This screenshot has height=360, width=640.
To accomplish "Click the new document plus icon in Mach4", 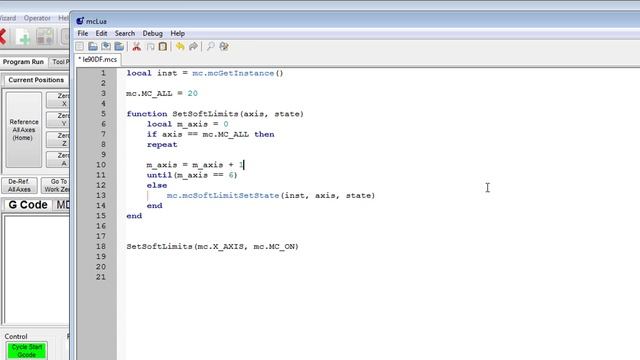I will click(23, 37).
